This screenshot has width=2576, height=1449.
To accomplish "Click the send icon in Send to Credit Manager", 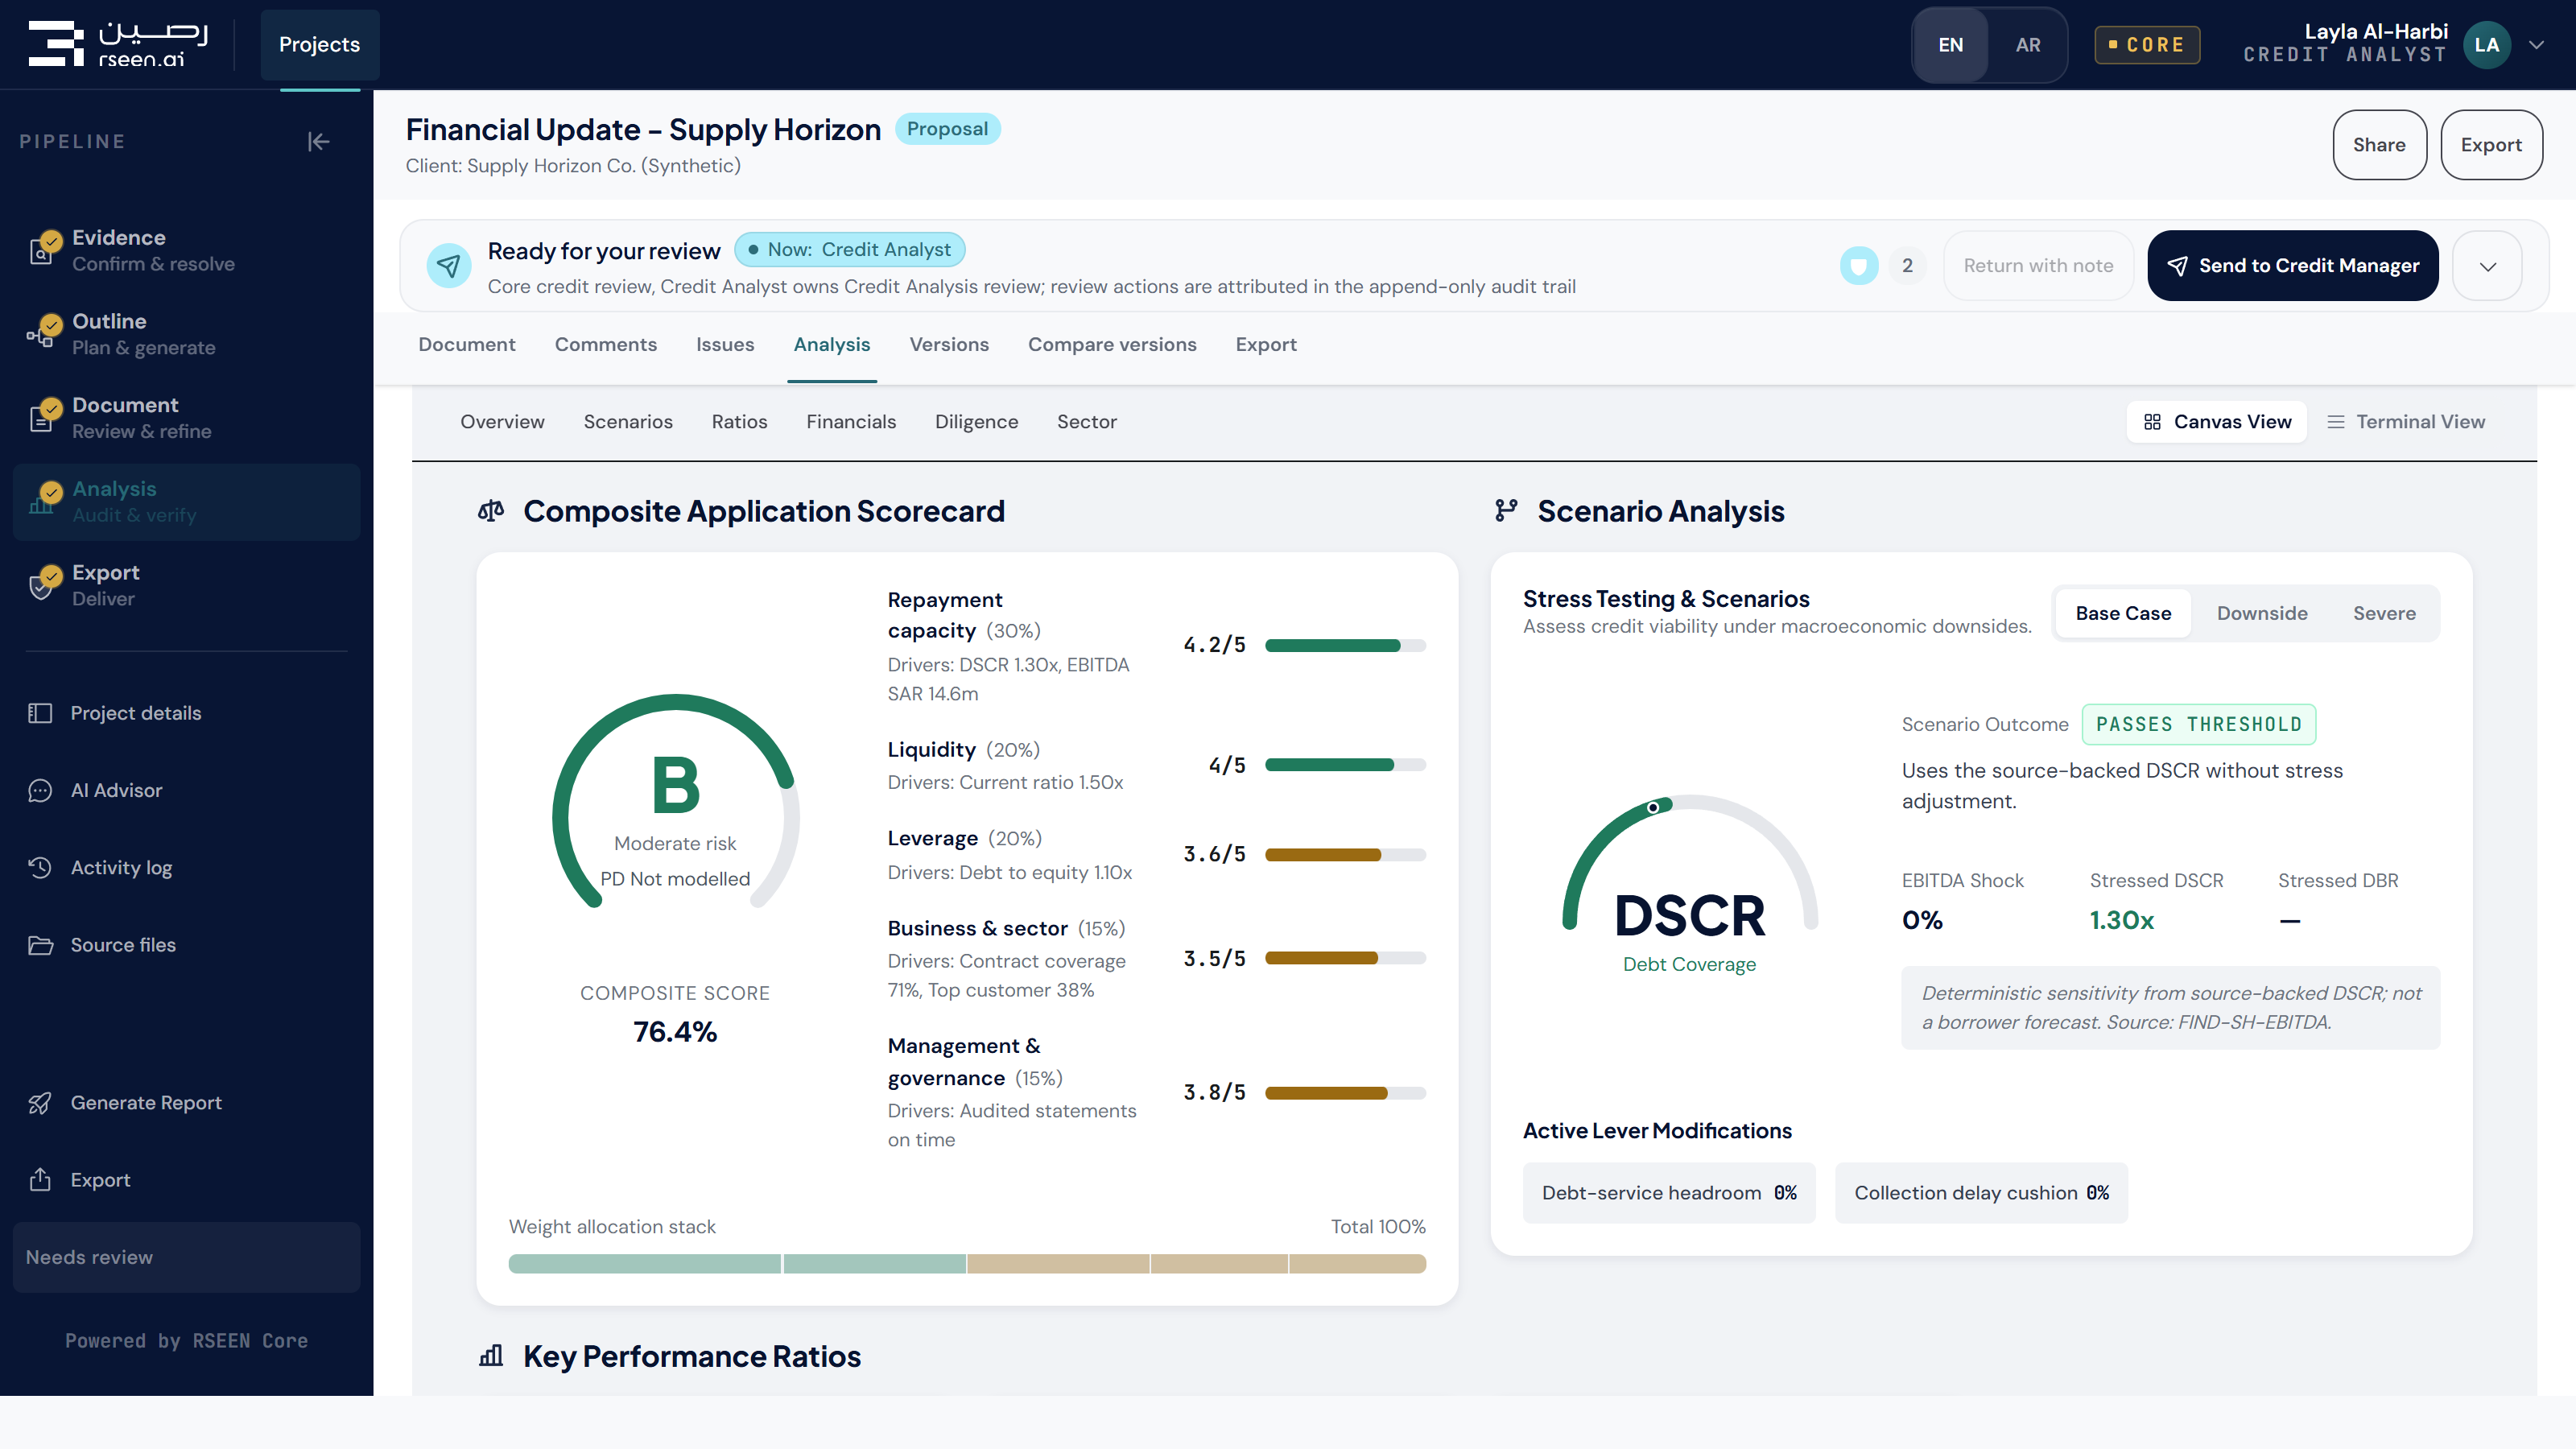I will 2177,266.
